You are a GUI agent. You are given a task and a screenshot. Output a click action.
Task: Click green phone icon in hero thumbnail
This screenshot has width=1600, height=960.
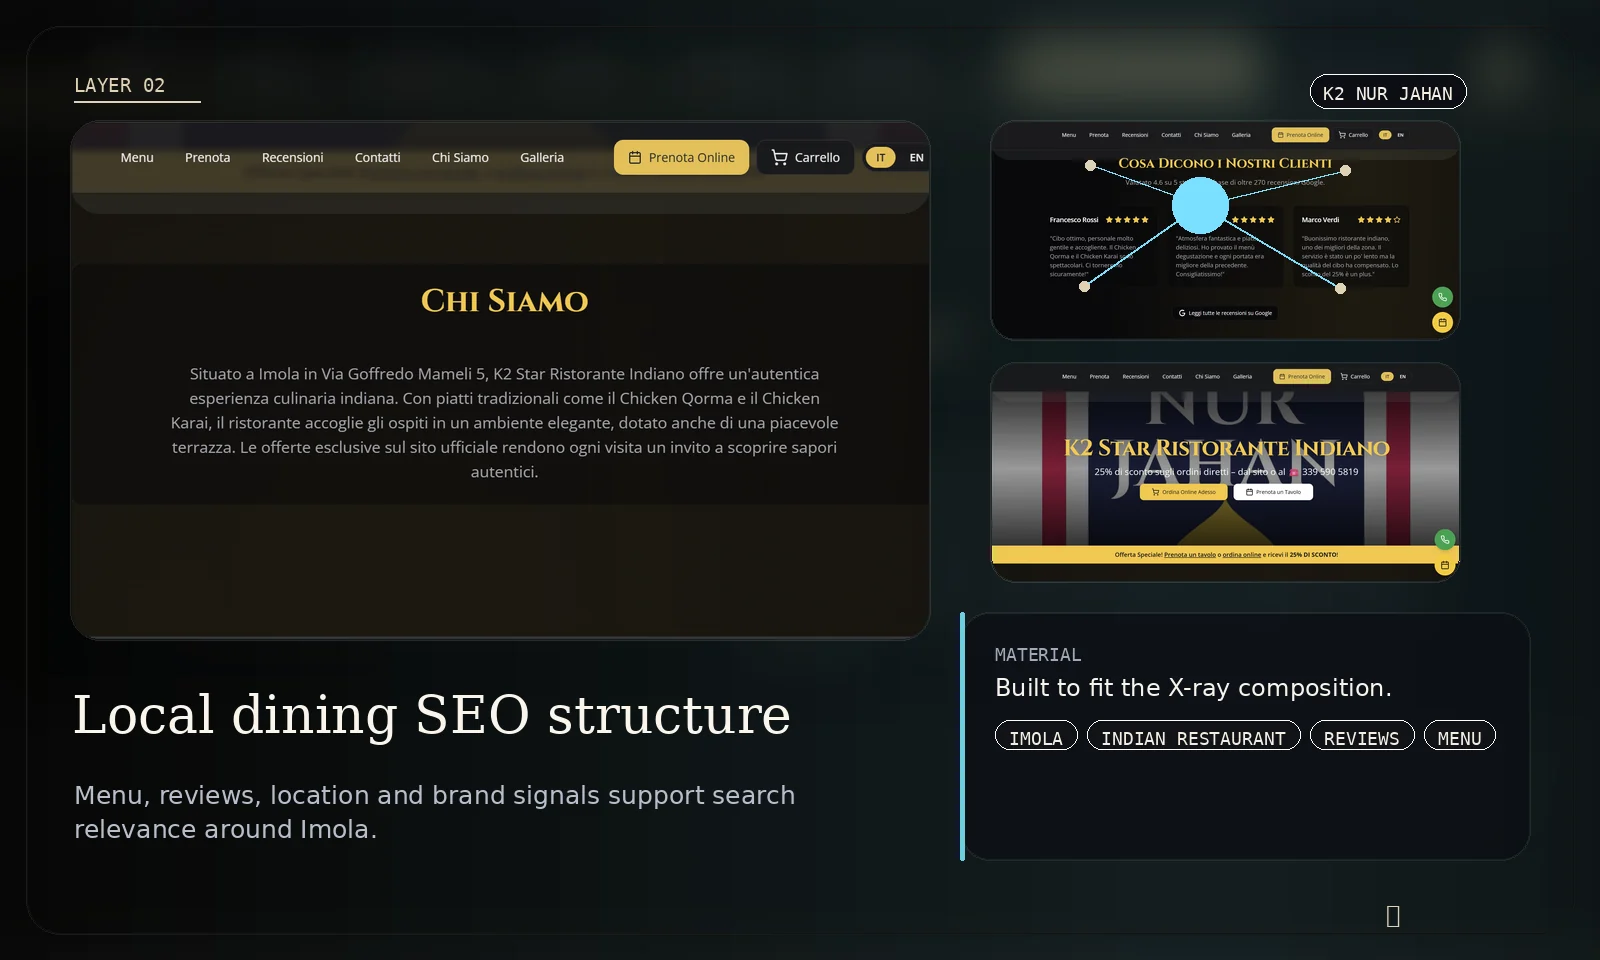click(x=1444, y=540)
